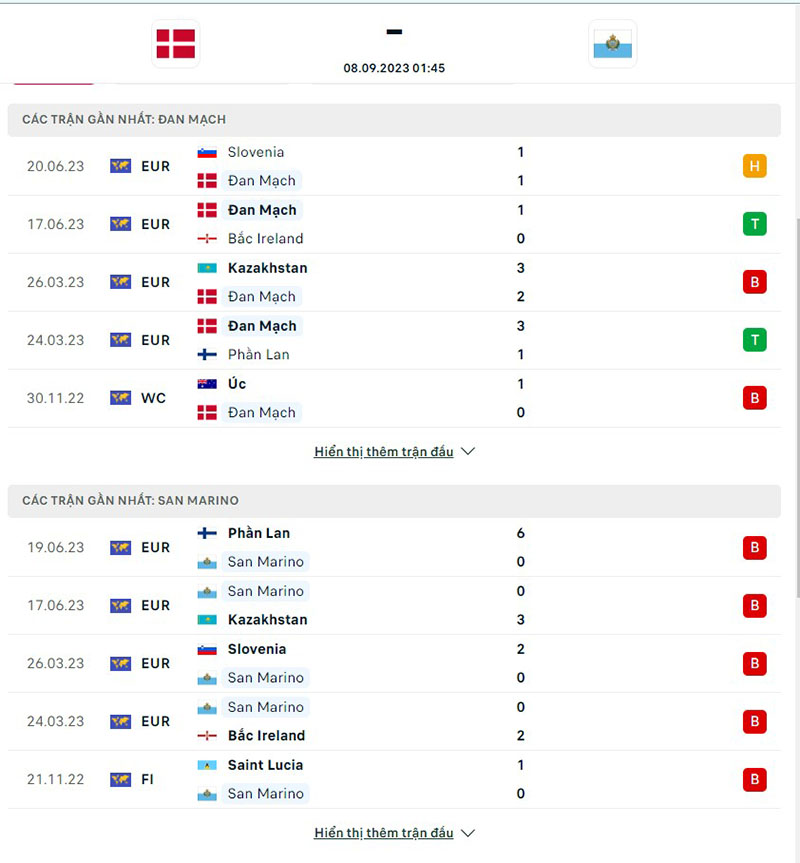
Task: Click the EUR competition icon beside 20.06.23
Action: tap(122, 166)
